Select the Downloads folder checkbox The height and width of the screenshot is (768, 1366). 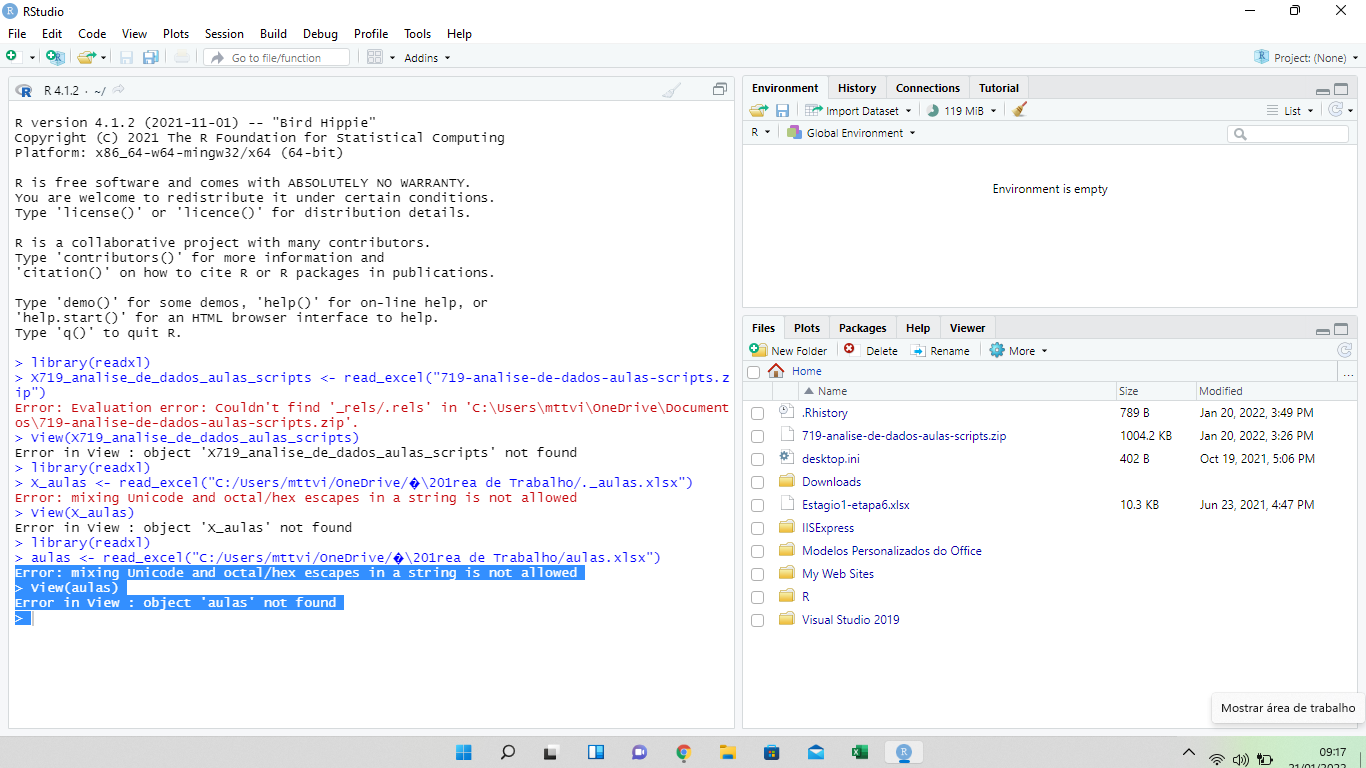758,482
